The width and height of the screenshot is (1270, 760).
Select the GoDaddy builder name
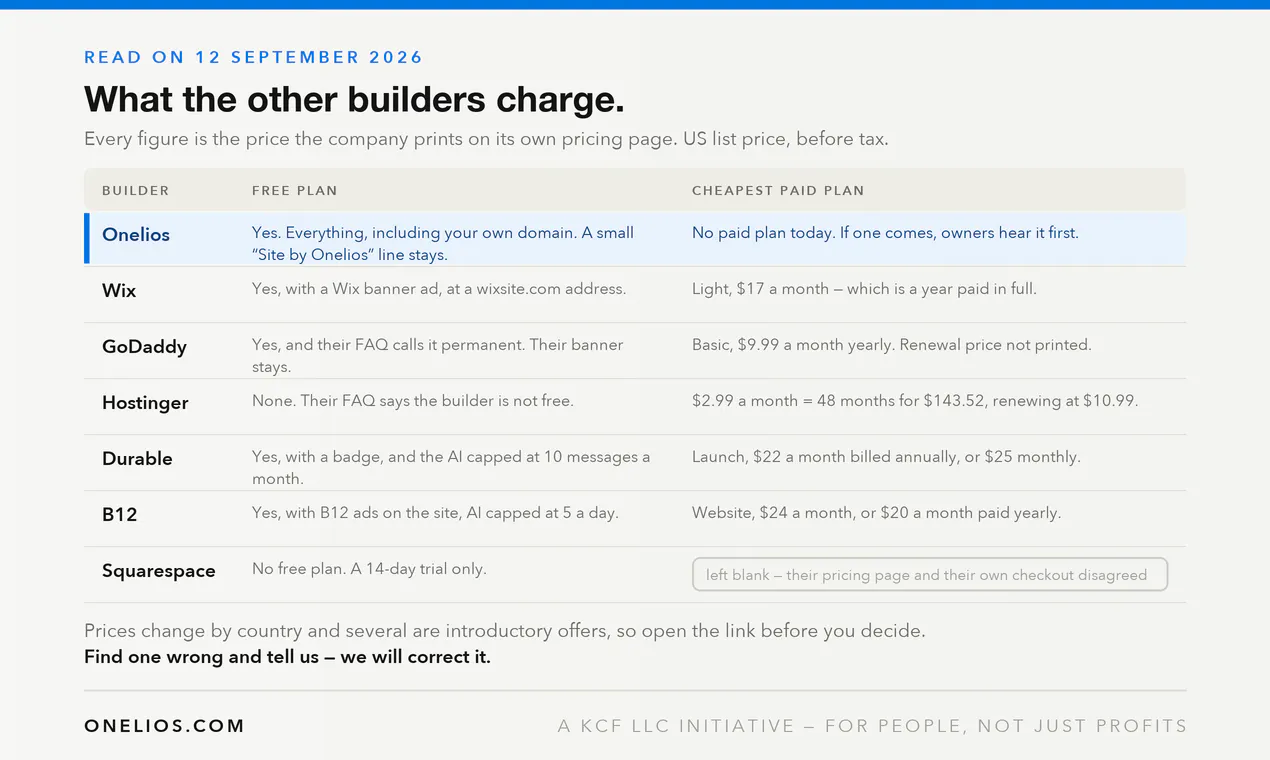click(x=144, y=347)
